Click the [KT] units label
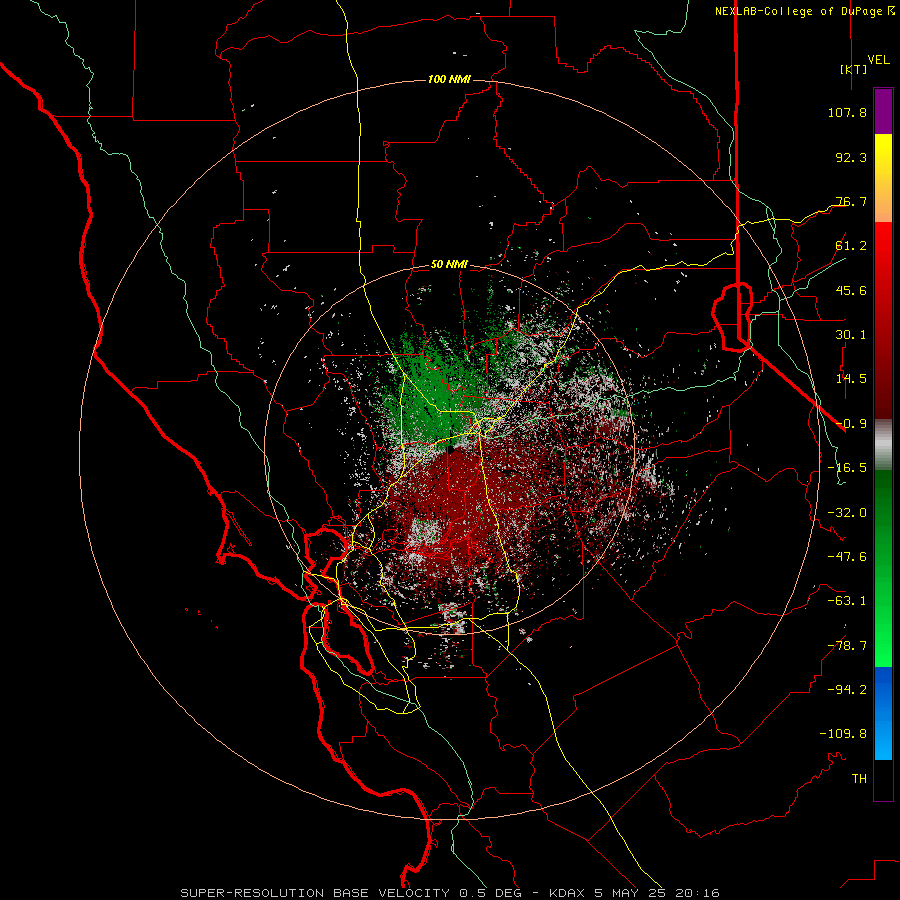The width and height of the screenshot is (900, 900). pos(854,69)
